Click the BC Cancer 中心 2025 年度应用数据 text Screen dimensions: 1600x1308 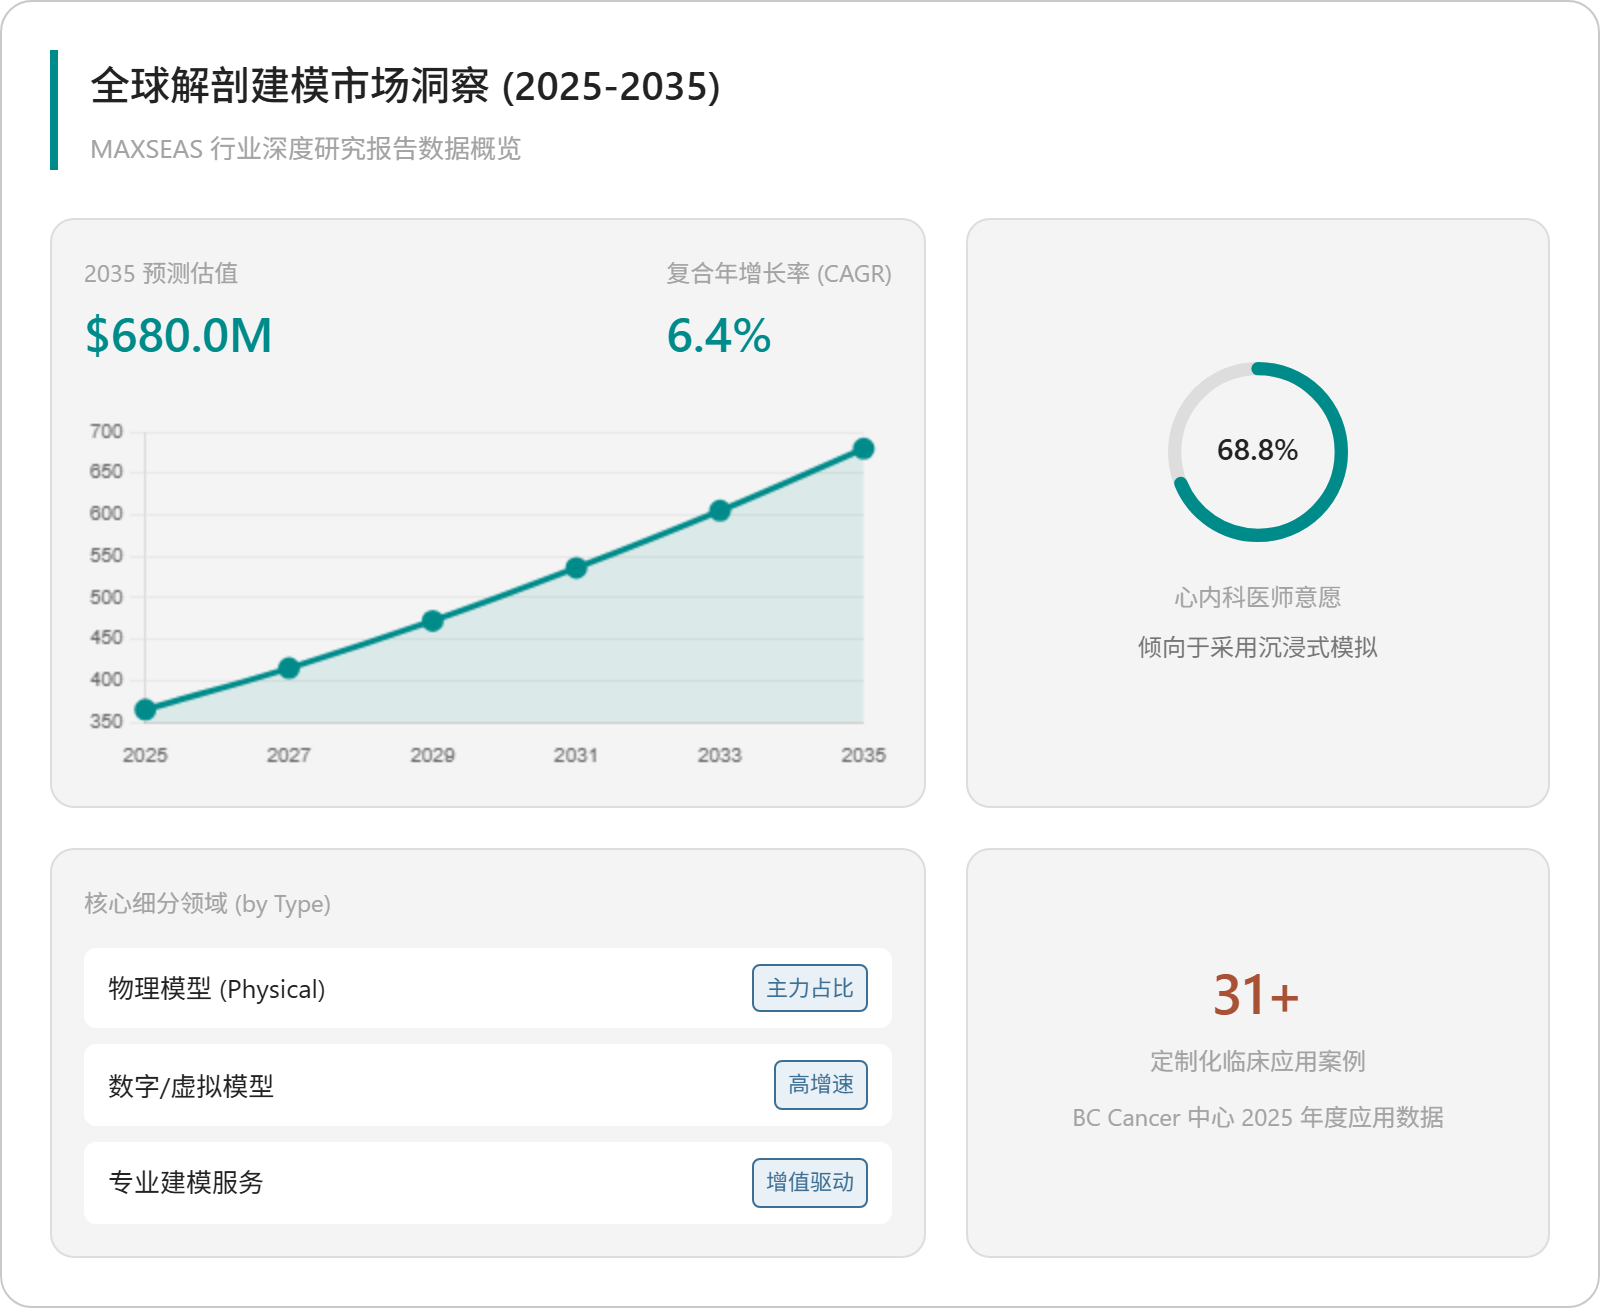click(1258, 1118)
